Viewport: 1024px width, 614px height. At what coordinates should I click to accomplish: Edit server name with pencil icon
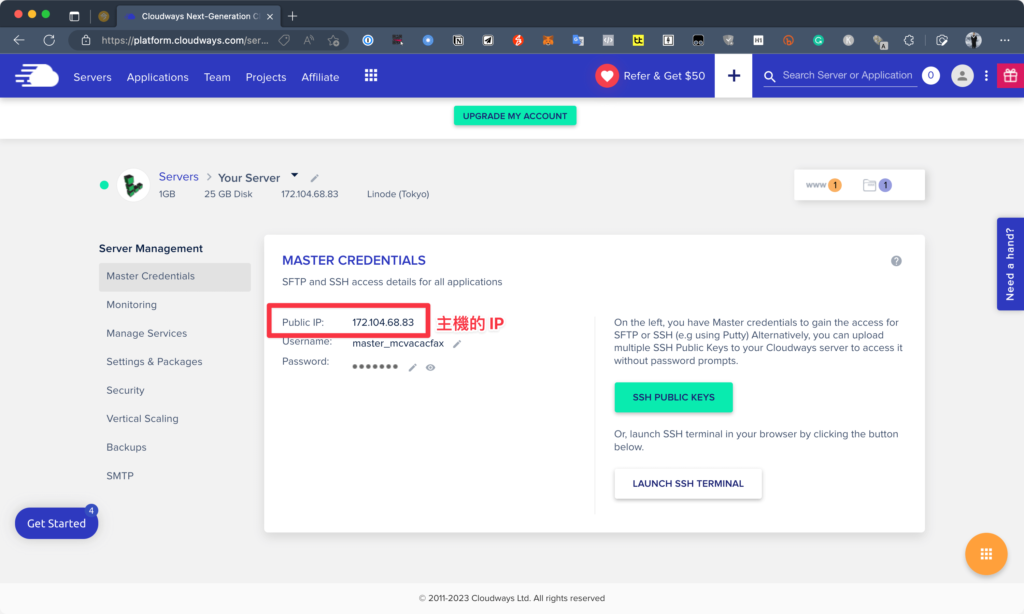click(315, 178)
